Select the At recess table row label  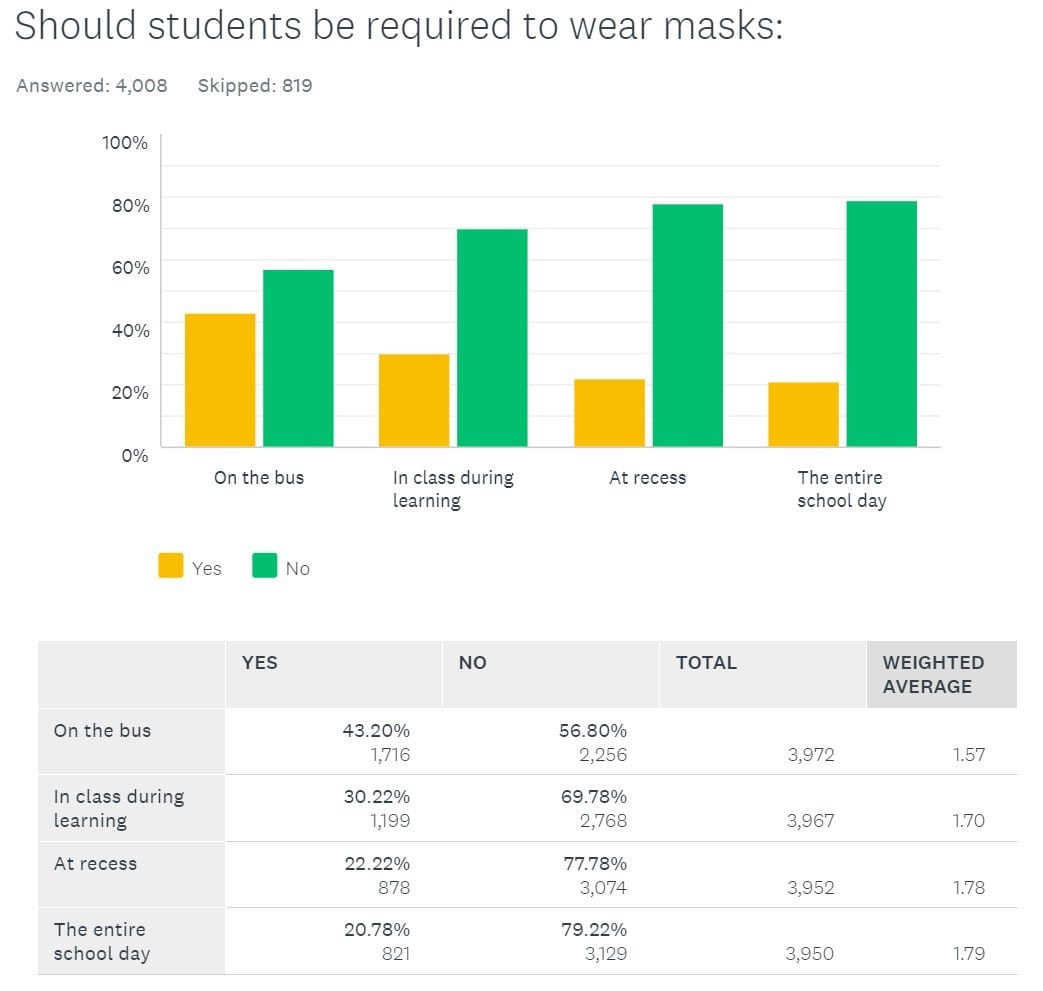pyautogui.click(x=95, y=864)
